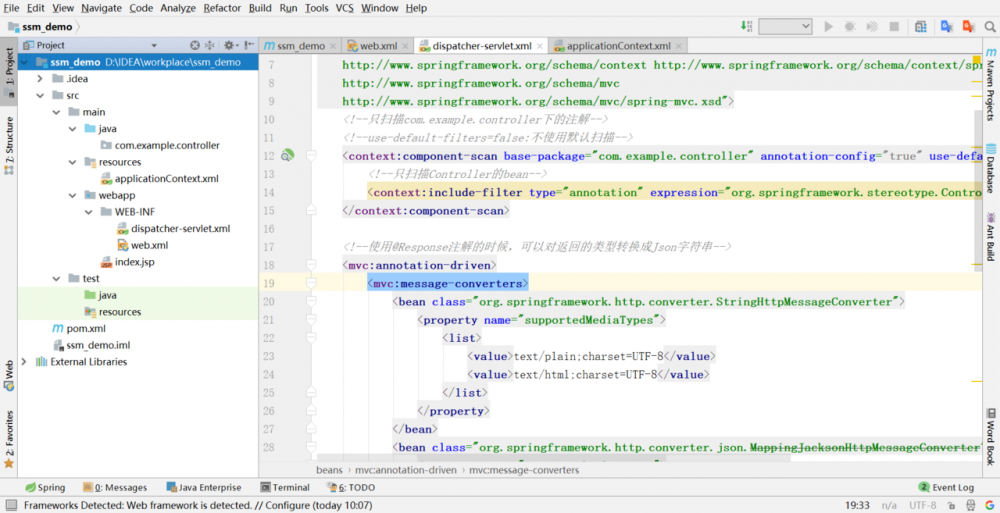Image resolution: width=1000 pixels, height=513 pixels.
Task: Click the blue translate icon in toolbar
Action: [x=946, y=27]
